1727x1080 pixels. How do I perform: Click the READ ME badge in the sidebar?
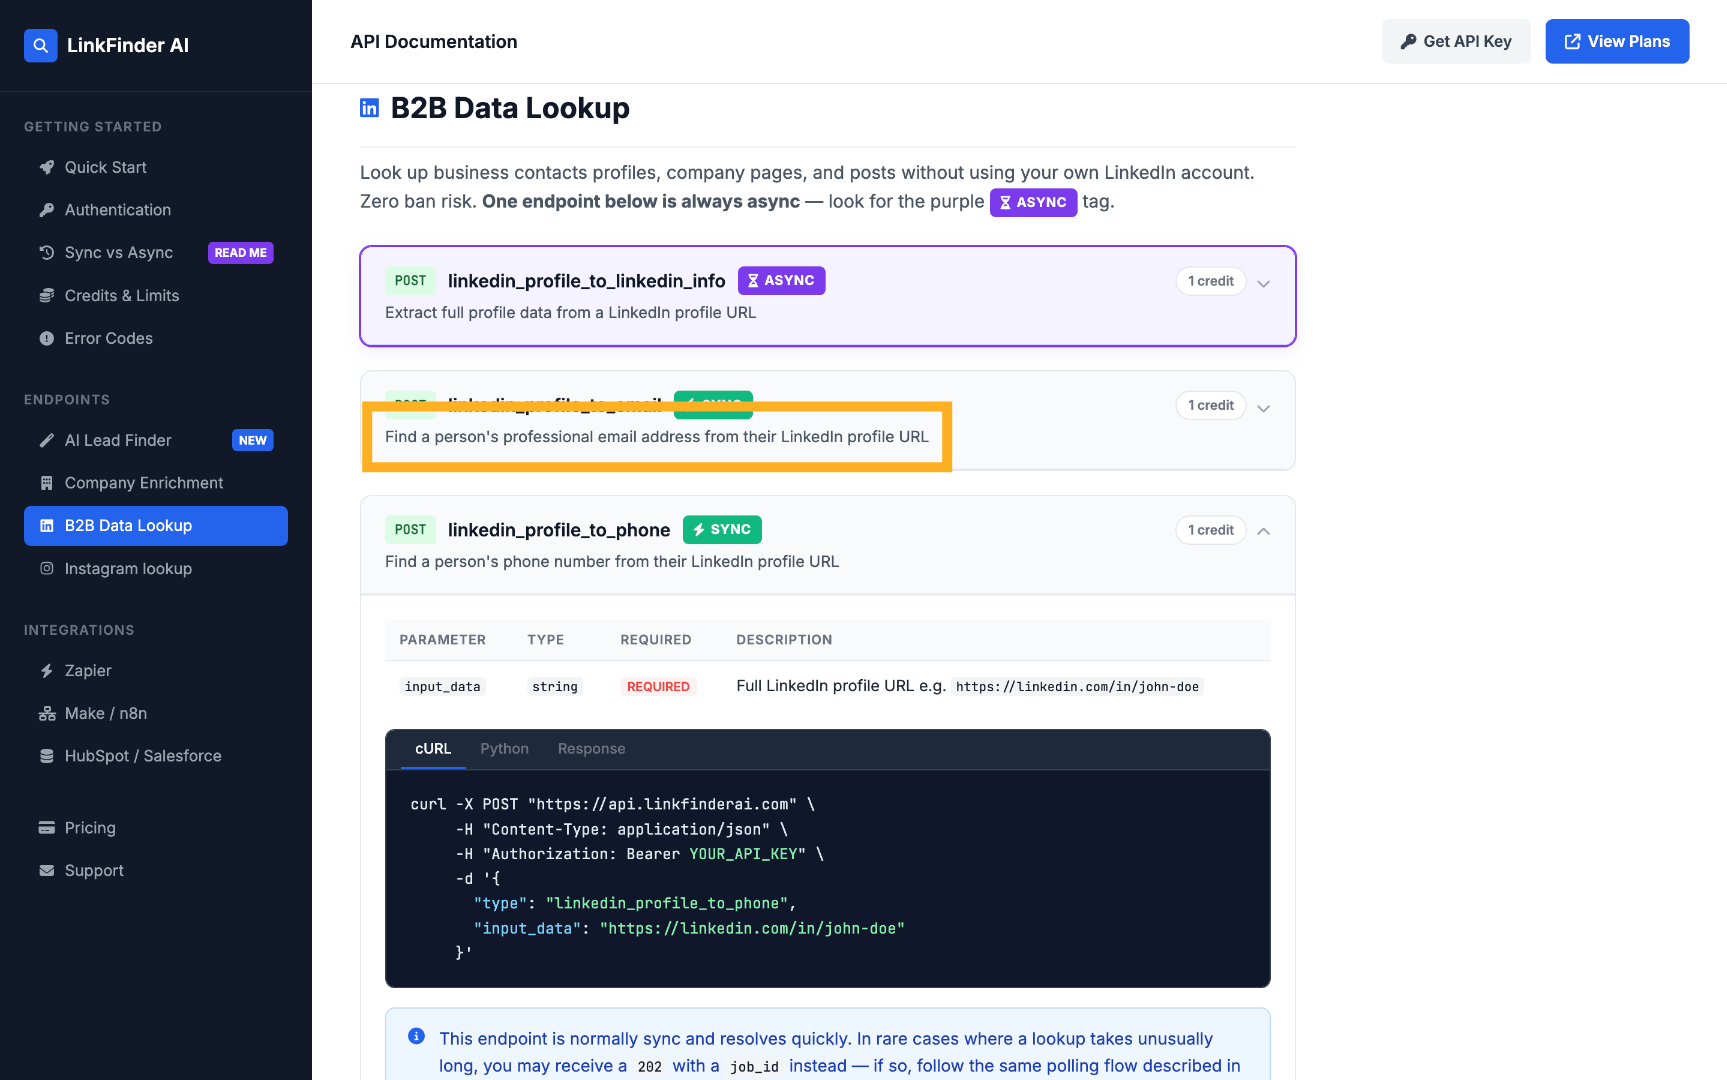[x=241, y=253]
